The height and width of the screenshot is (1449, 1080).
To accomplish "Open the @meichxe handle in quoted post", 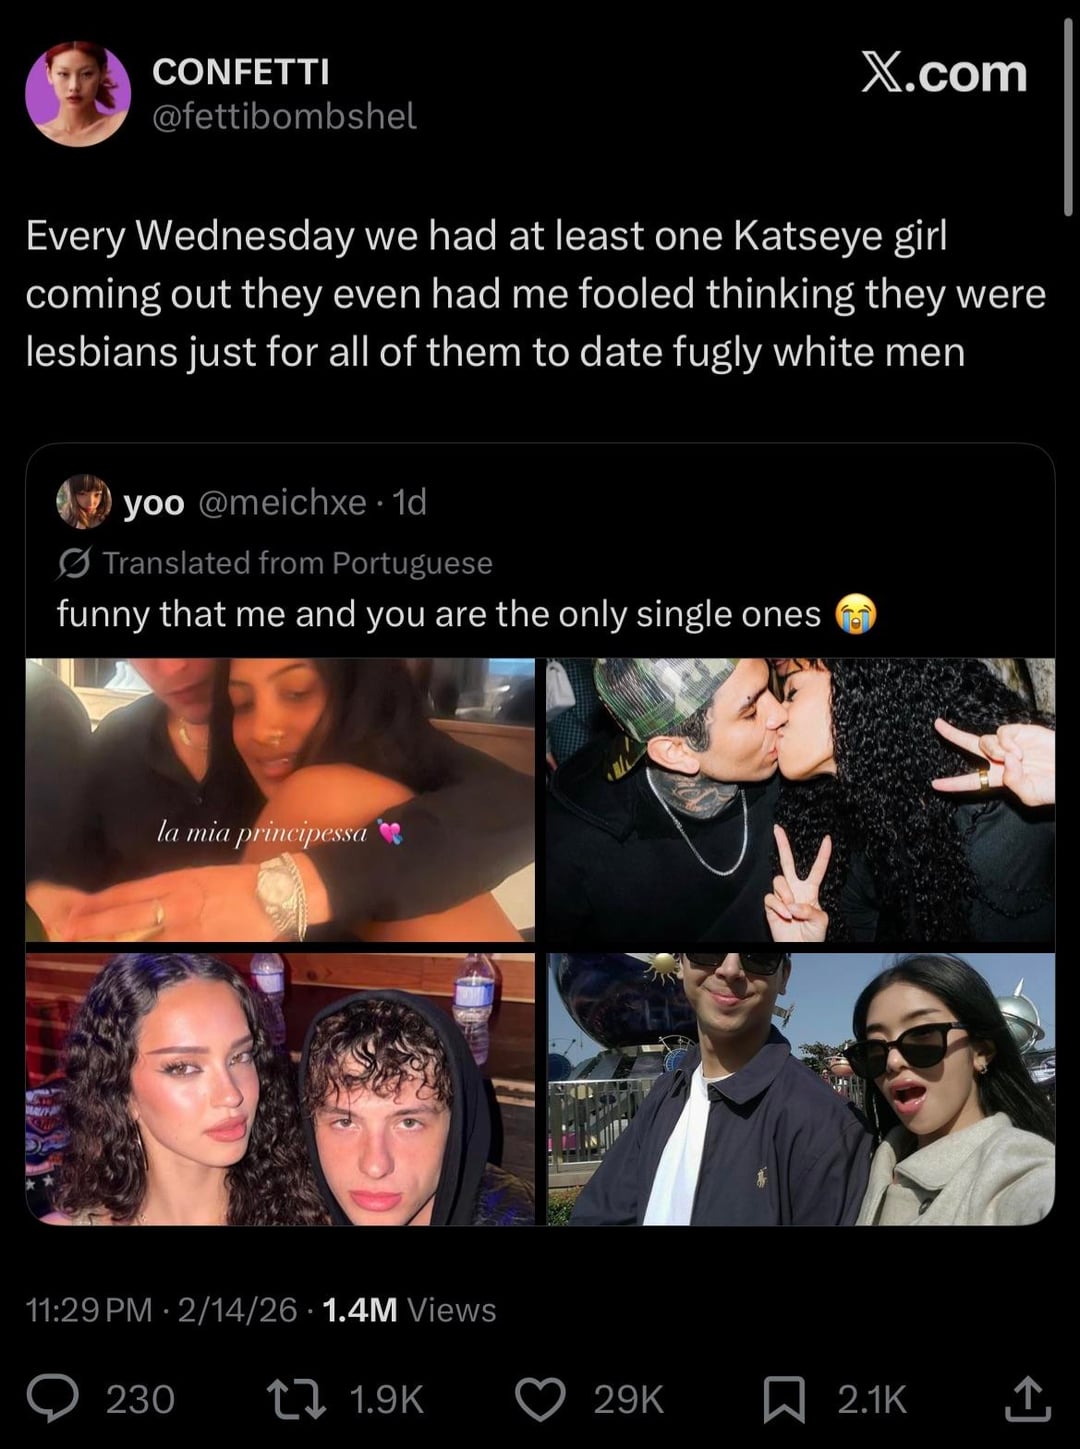I will click(282, 502).
